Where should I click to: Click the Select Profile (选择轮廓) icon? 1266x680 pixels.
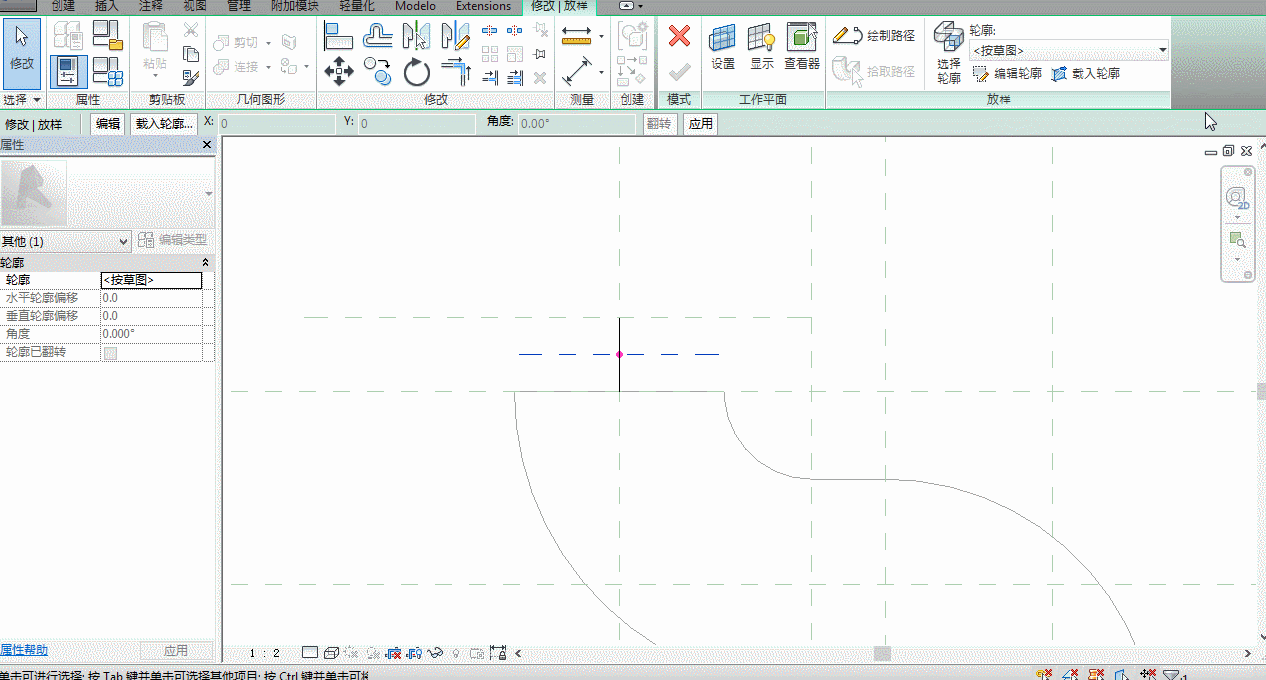[x=948, y=53]
